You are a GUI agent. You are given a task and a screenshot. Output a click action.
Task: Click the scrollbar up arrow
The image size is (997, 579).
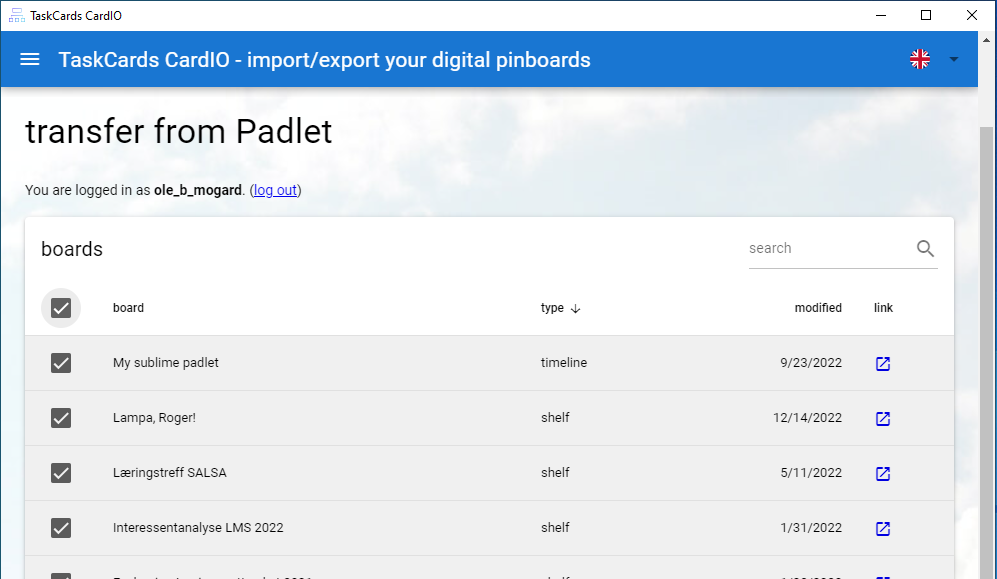coord(986,39)
